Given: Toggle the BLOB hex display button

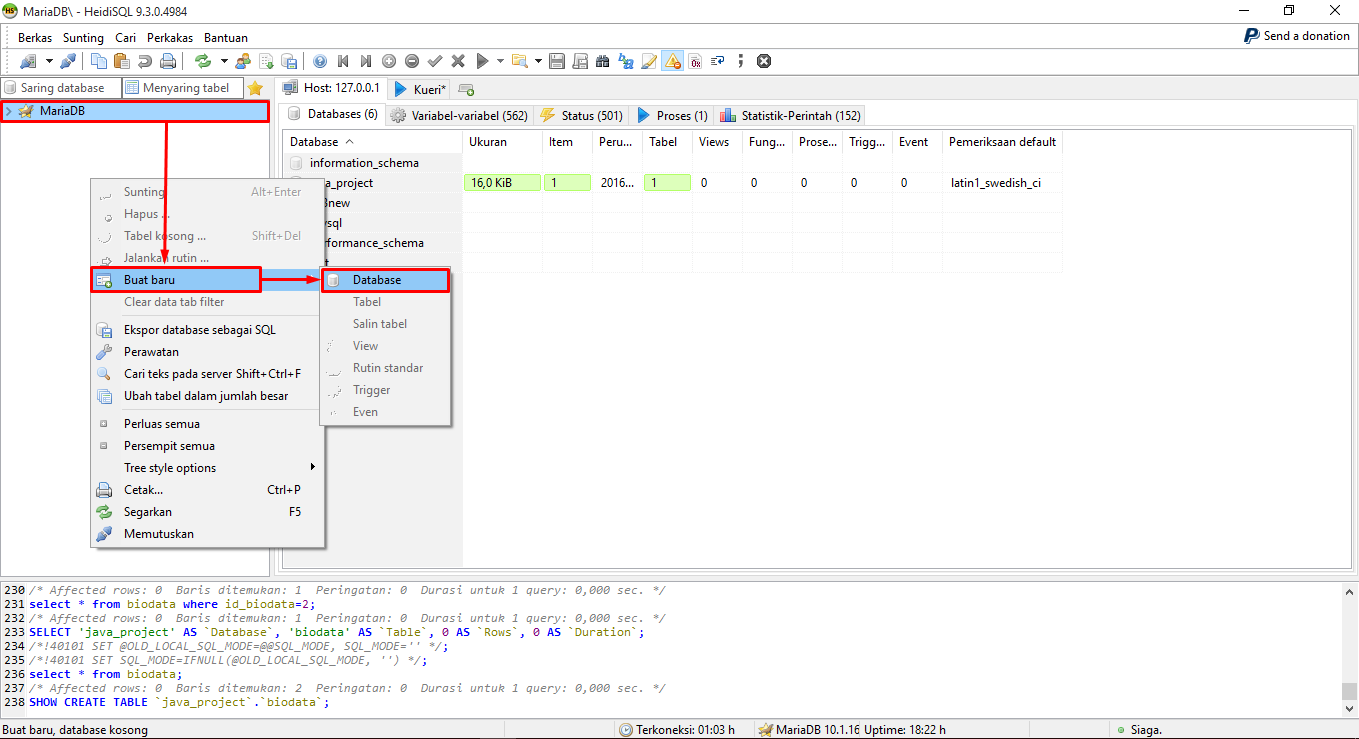Looking at the screenshot, I should coord(695,61).
